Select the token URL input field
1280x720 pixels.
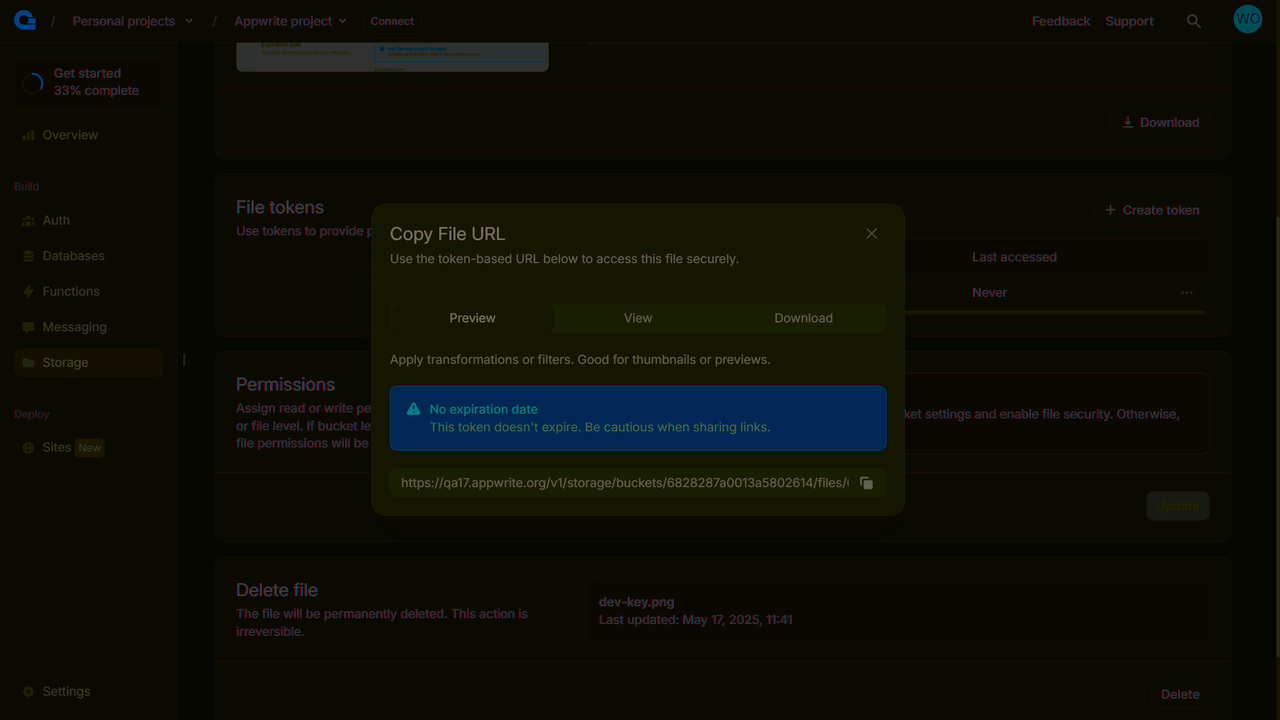coord(620,482)
